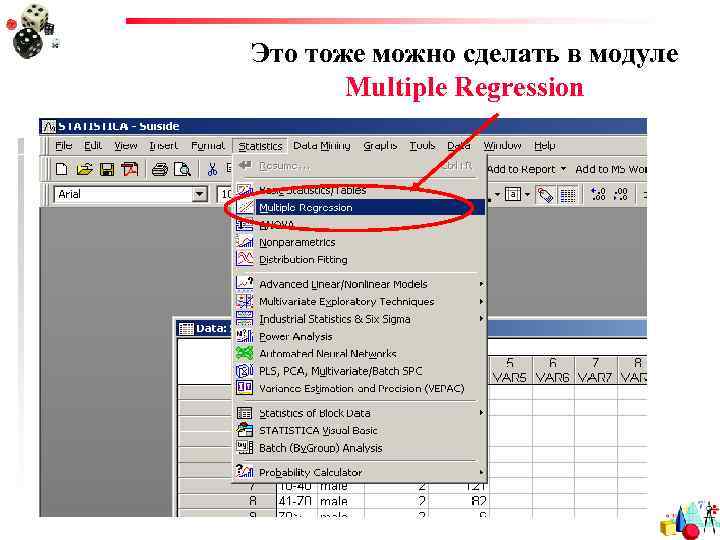
Task: Close the open Statistics menu
Action: (x=260, y=146)
